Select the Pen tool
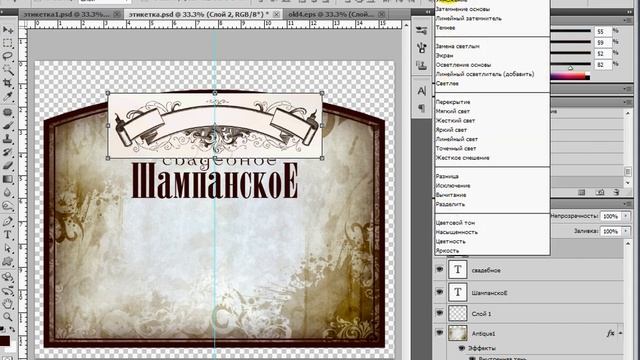 pos(8,221)
